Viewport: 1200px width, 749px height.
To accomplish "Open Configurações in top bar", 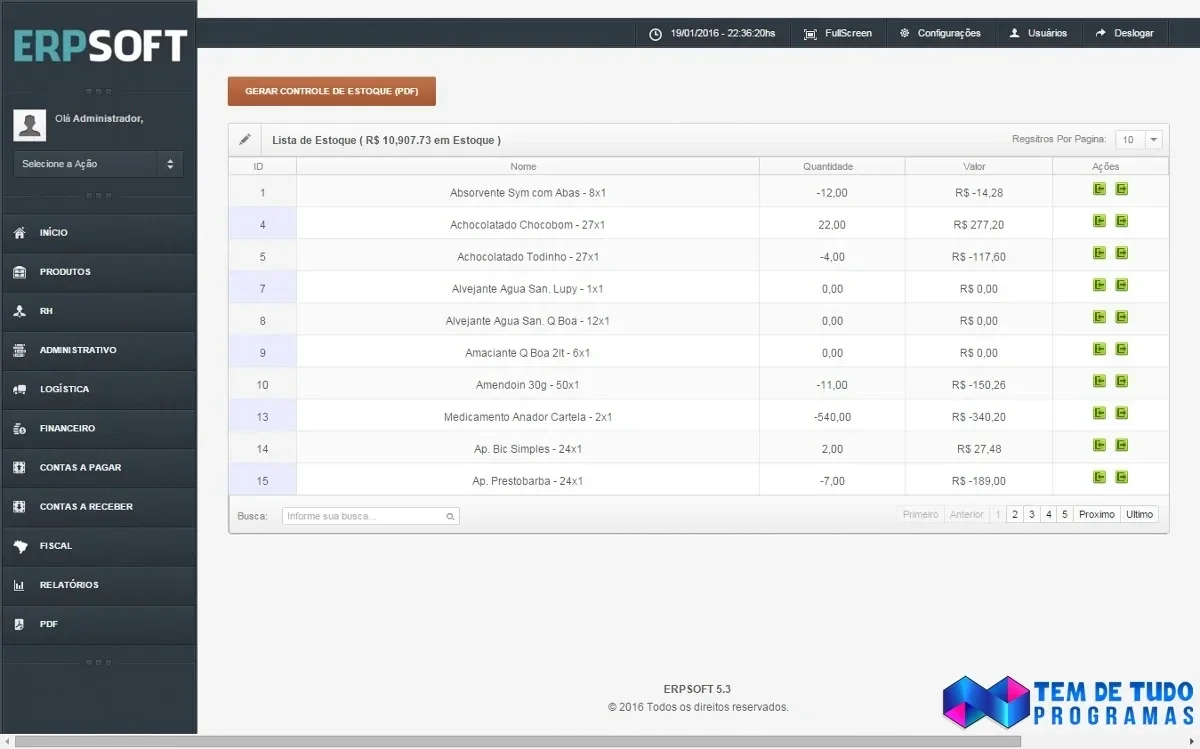I will (940, 33).
